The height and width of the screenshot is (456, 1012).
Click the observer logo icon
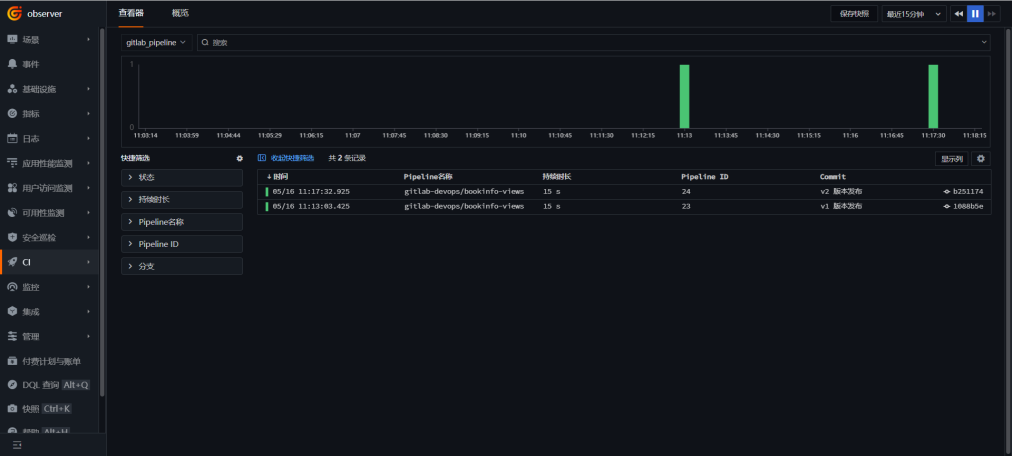(15, 14)
